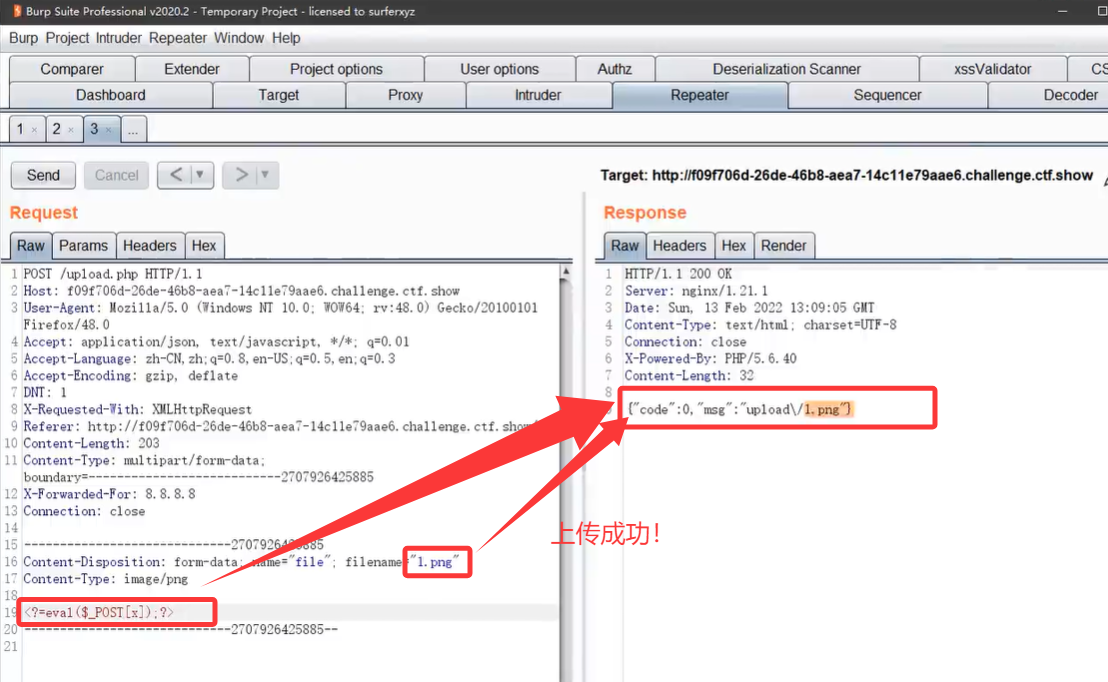The image size is (1108, 682).
Task: Click the eval payload line in request
Action: point(99,612)
